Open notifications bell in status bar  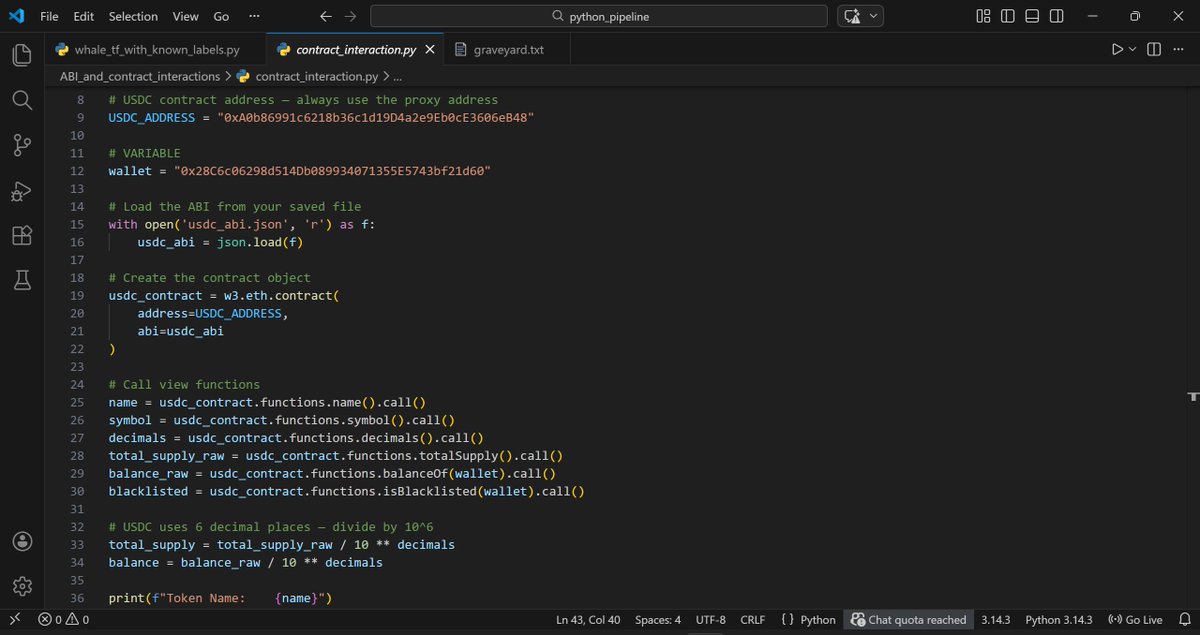tap(1184, 620)
